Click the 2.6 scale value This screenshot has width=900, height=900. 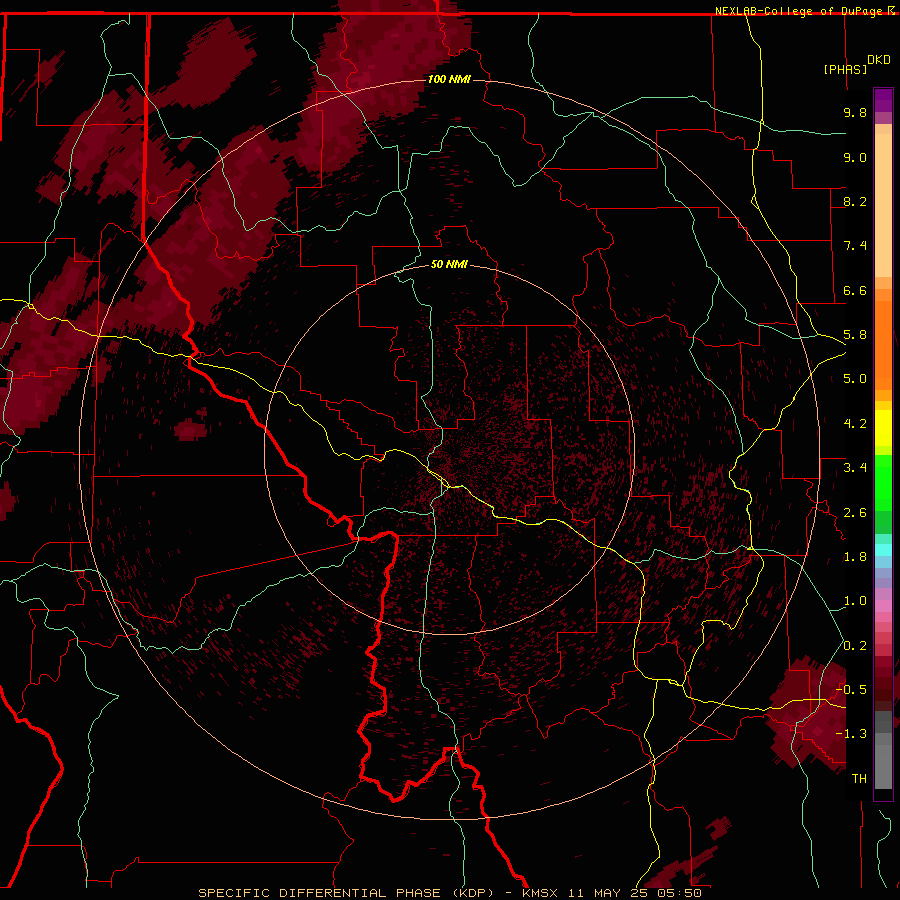(x=855, y=513)
